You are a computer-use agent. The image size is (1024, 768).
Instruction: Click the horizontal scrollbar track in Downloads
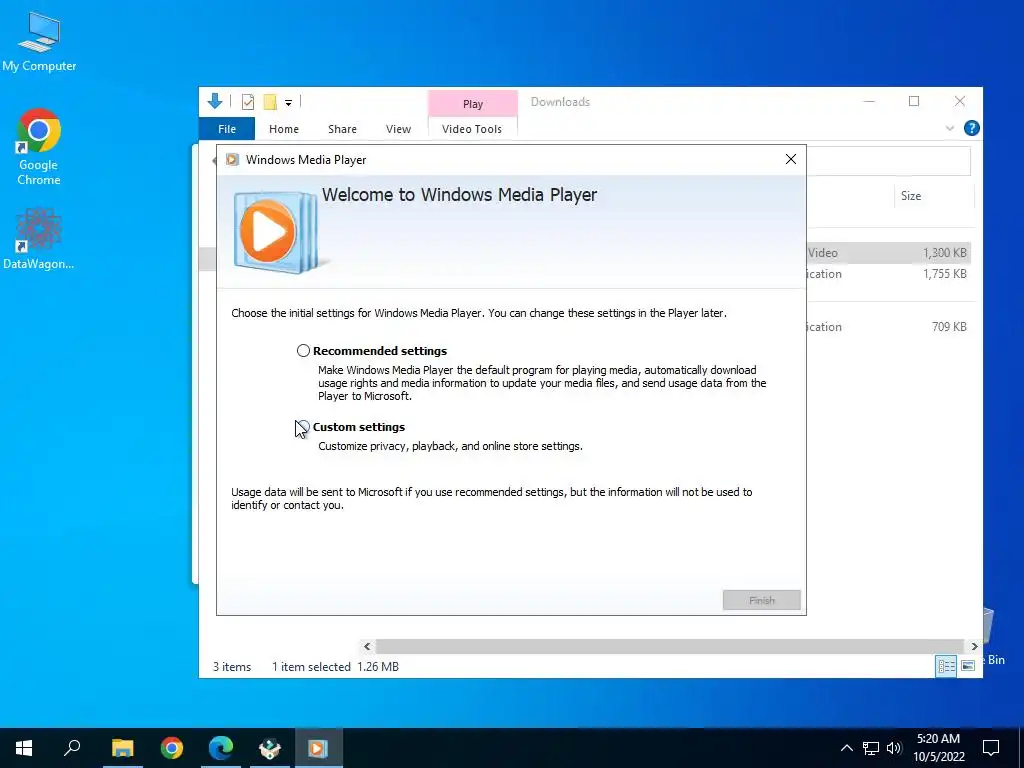[x=670, y=647]
